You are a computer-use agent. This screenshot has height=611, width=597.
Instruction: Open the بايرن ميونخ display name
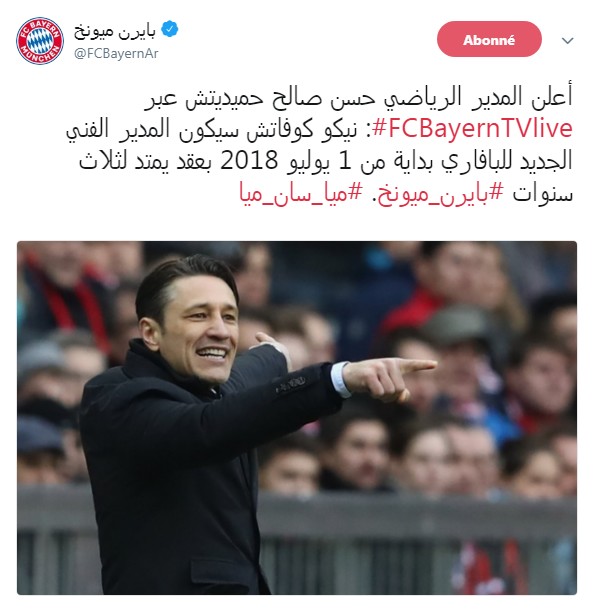click(x=115, y=31)
